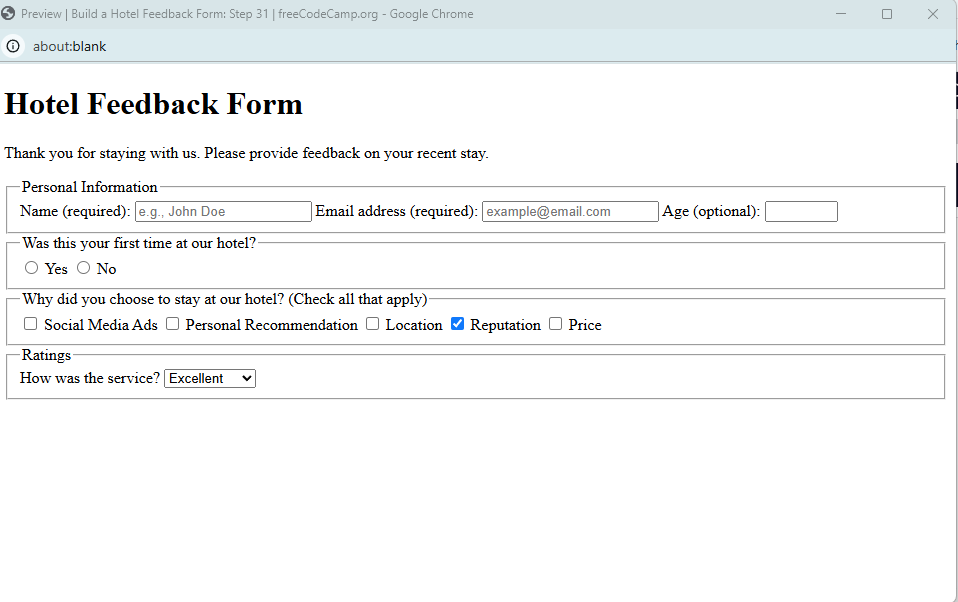This screenshot has width=958, height=602.
Task: Click the about:blank address bar text
Action: coord(70,46)
